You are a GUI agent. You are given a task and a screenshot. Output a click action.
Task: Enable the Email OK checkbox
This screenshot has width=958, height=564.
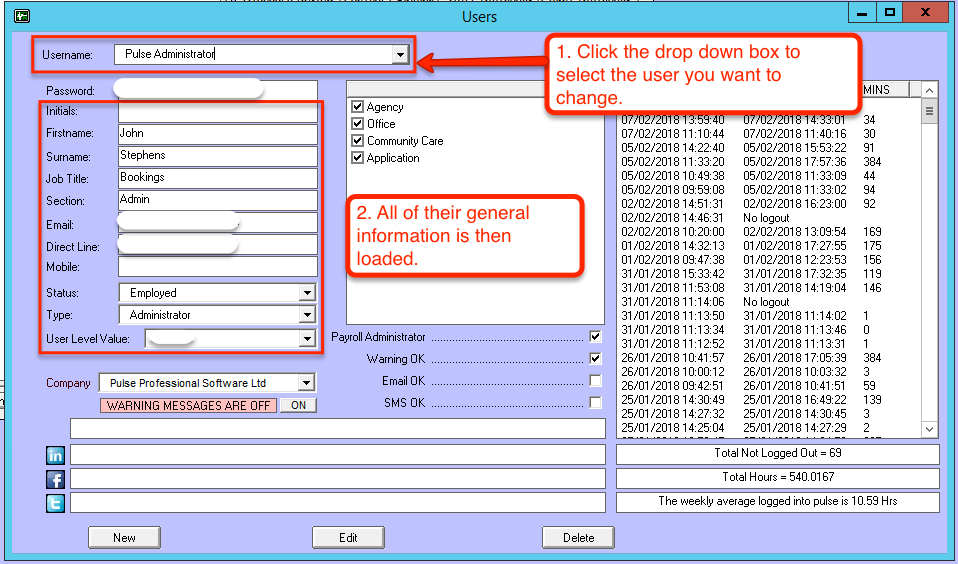click(596, 381)
